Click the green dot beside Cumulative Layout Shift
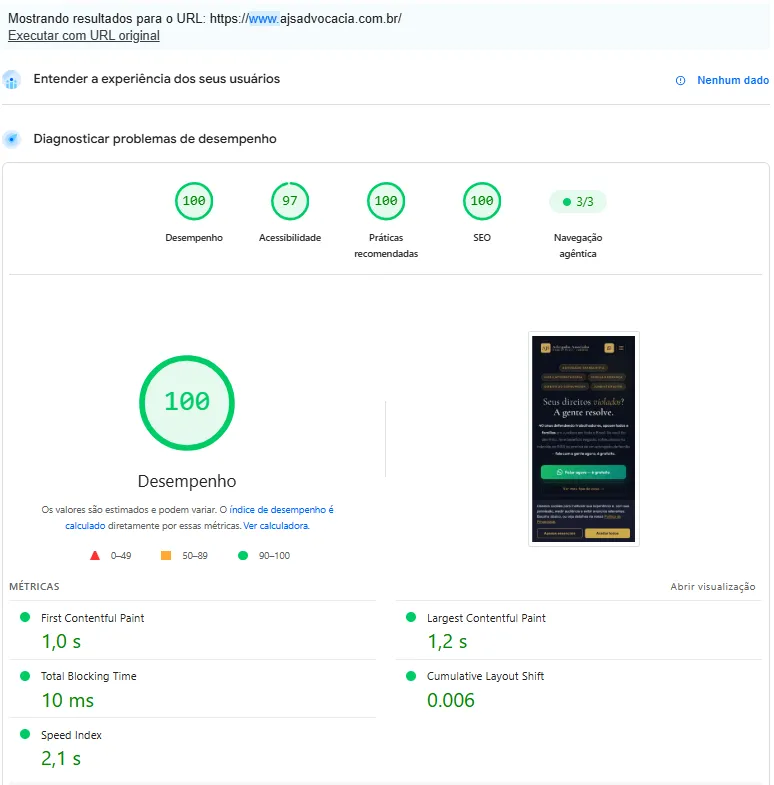This screenshot has width=774, height=785. (x=411, y=676)
